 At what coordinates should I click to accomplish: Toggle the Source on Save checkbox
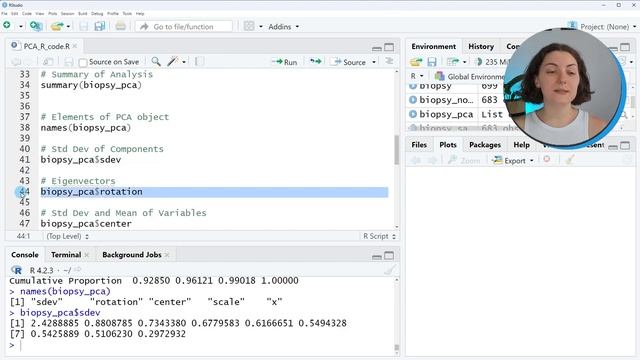[83, 62]
